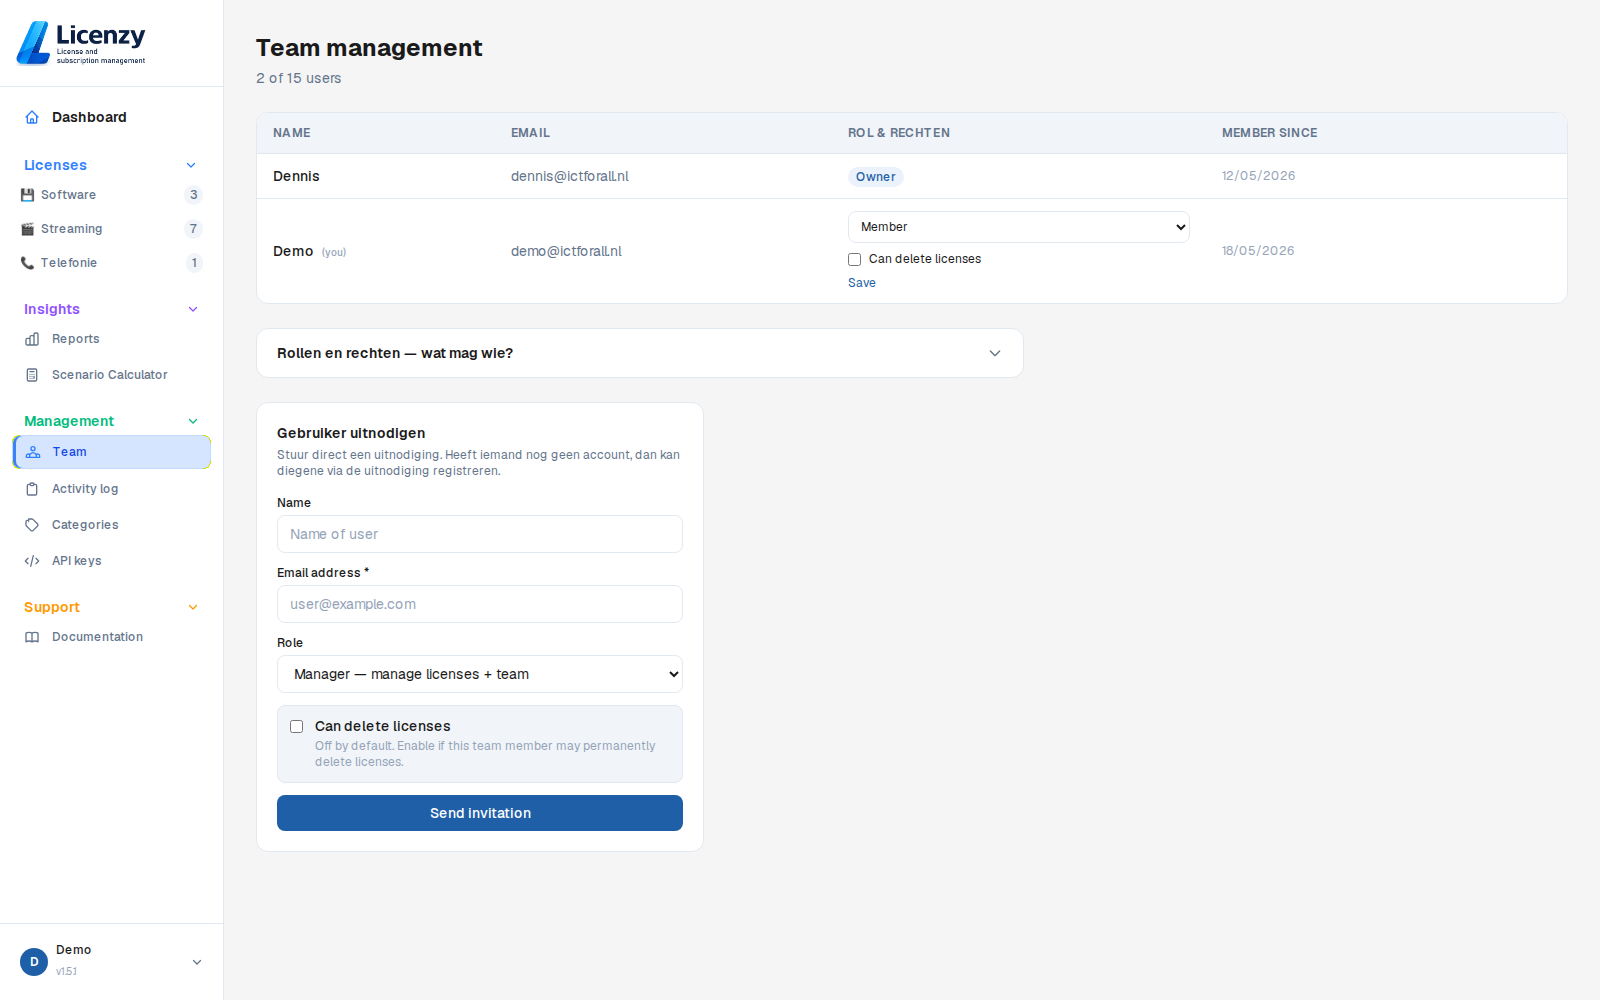Collapse the Insights section chevron
Screen dimensions: 1600x1000
[x=193, y=309]
